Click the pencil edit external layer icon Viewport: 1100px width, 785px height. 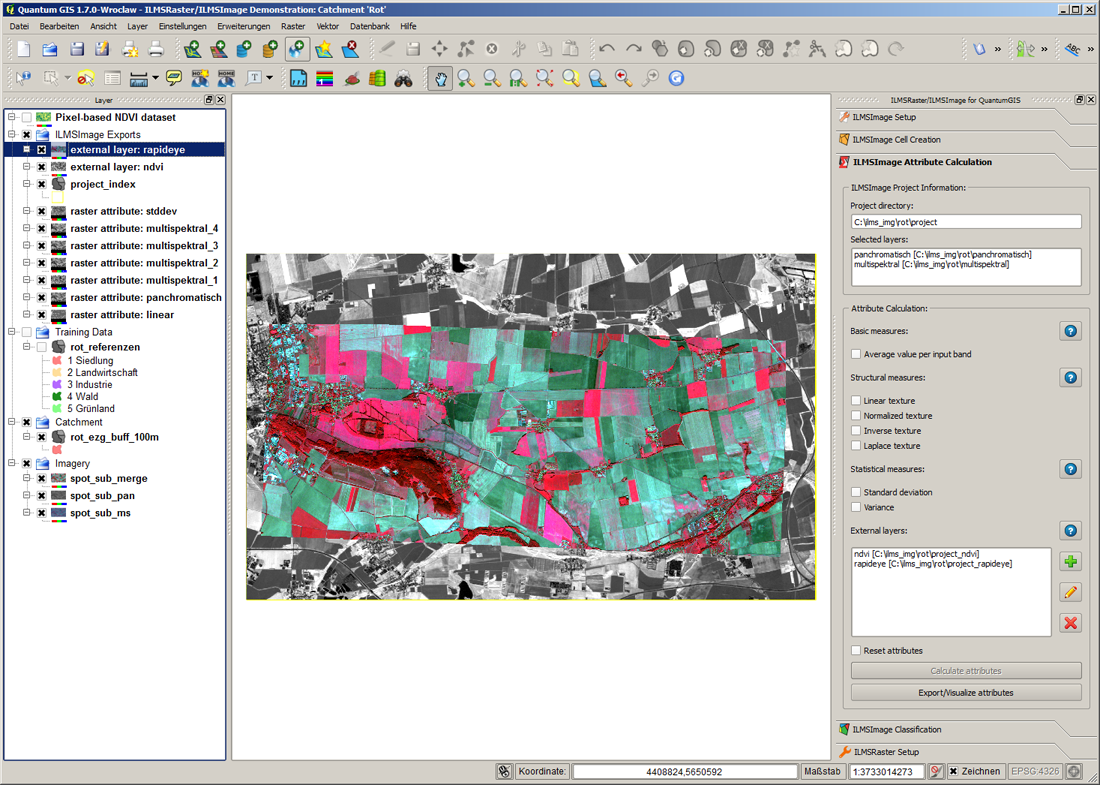coord(1070,592)
